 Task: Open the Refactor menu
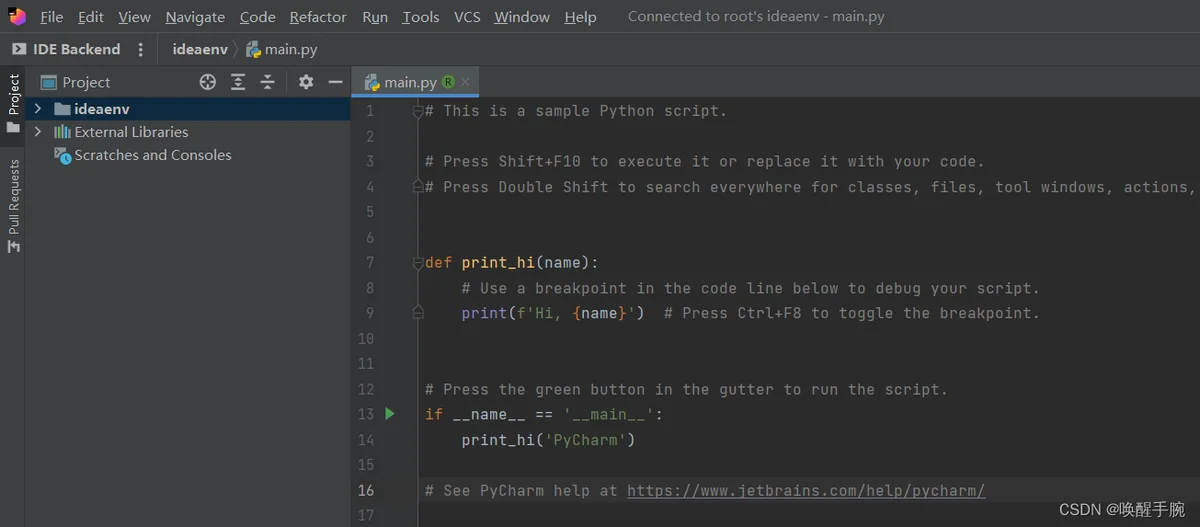coord(318,17)
